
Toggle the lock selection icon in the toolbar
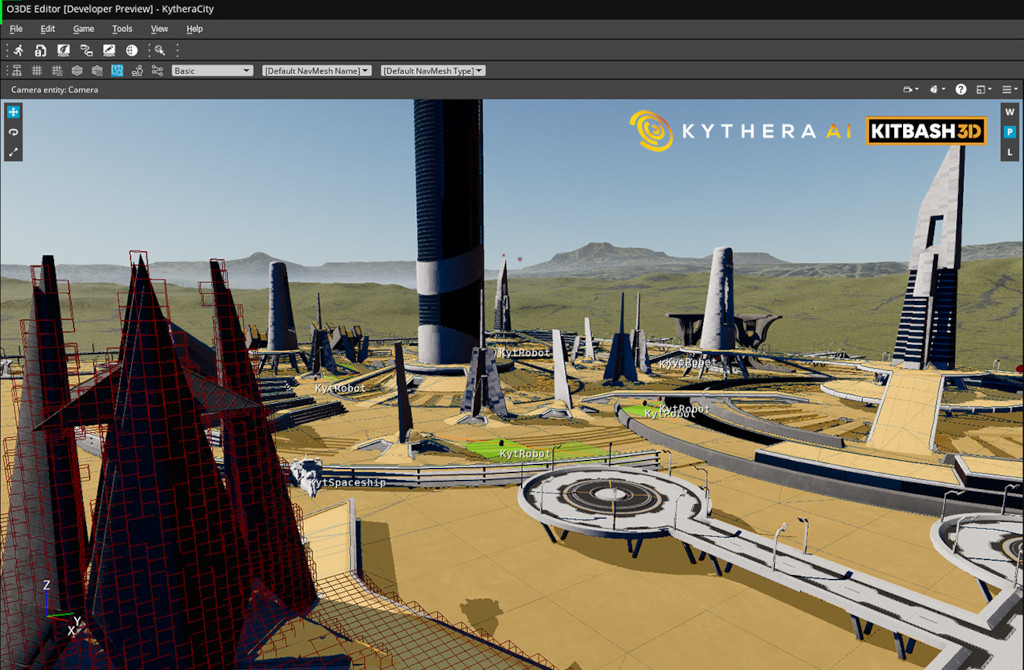click(40, 50)
